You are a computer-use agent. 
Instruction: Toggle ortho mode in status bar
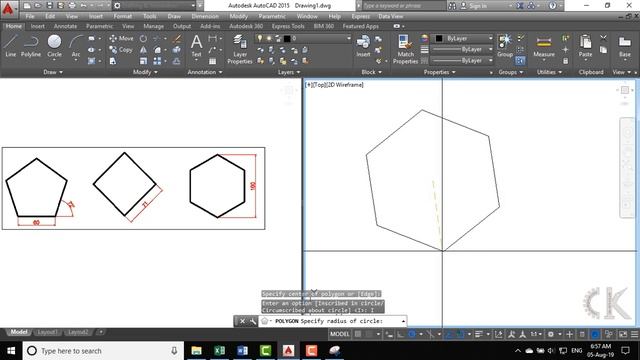[x=400, y=334]
